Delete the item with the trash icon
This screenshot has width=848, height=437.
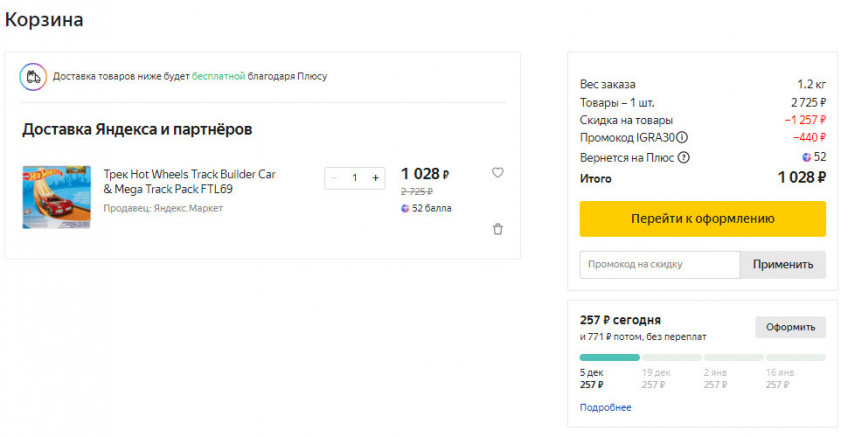(x=498, y=229)
